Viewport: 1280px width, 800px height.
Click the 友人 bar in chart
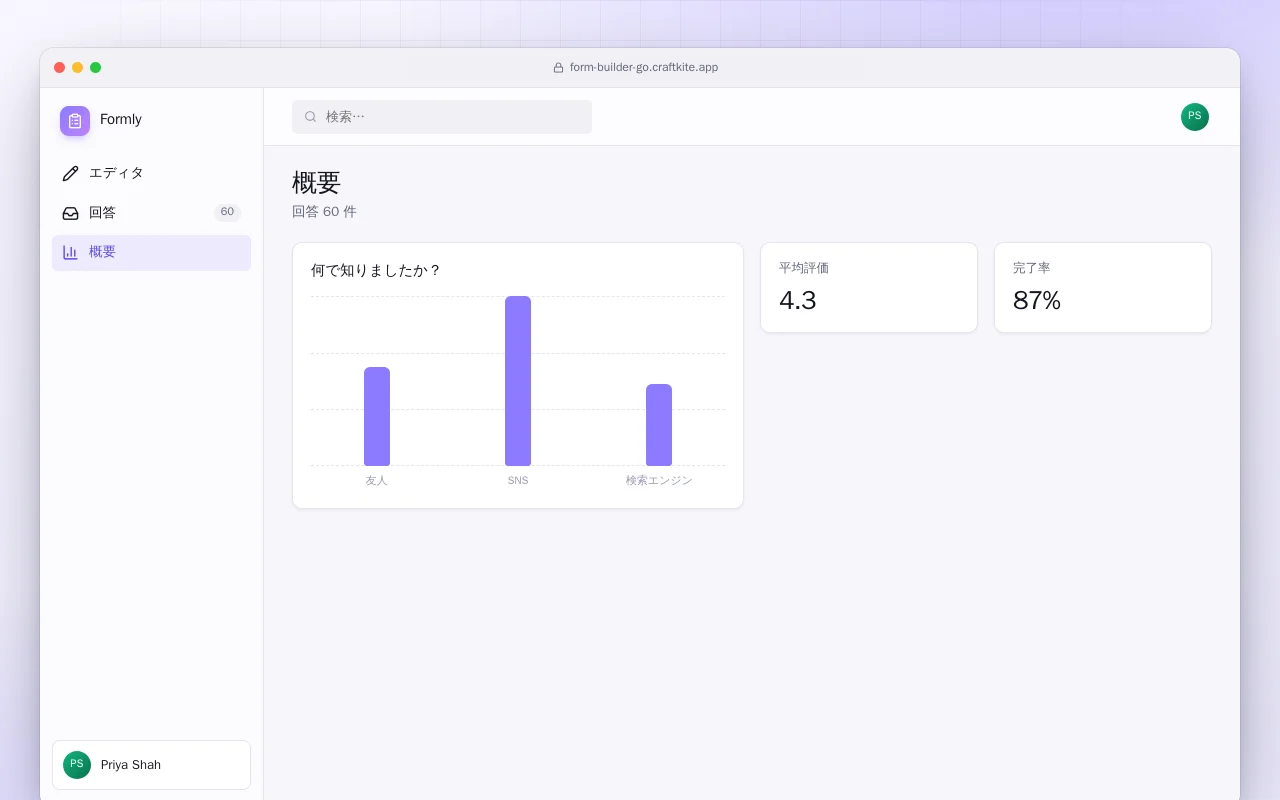pos(377,416)
